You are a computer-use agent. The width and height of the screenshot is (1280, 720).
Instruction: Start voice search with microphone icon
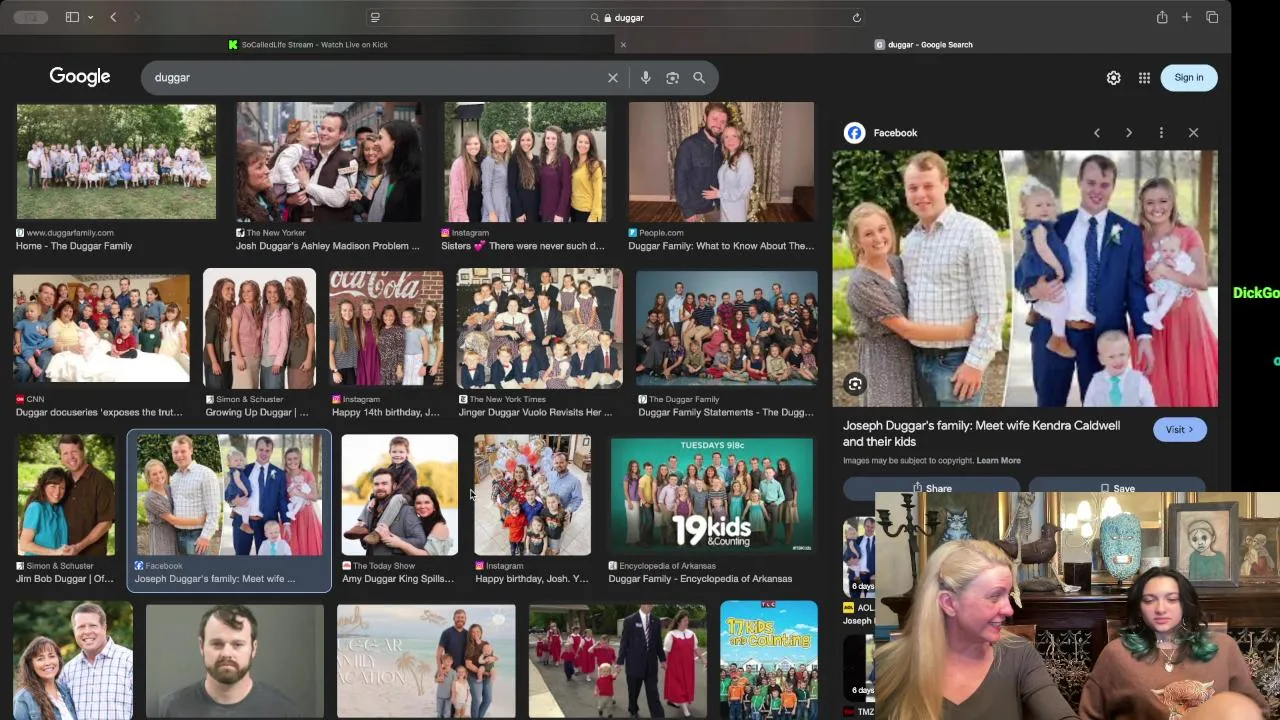[646, 77]
